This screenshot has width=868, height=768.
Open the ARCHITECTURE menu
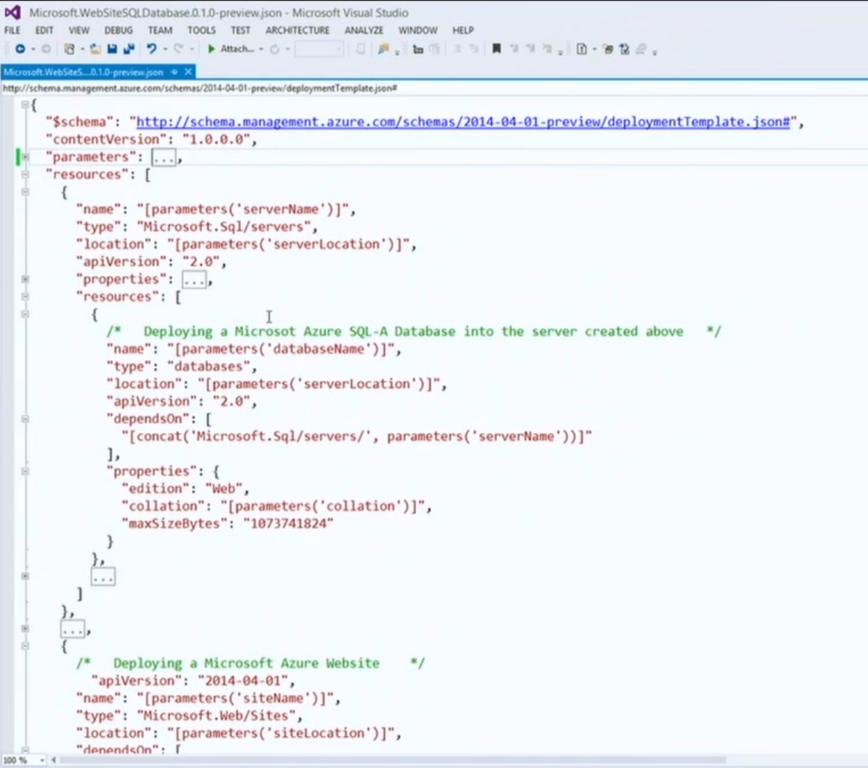[x=297, y=30]
